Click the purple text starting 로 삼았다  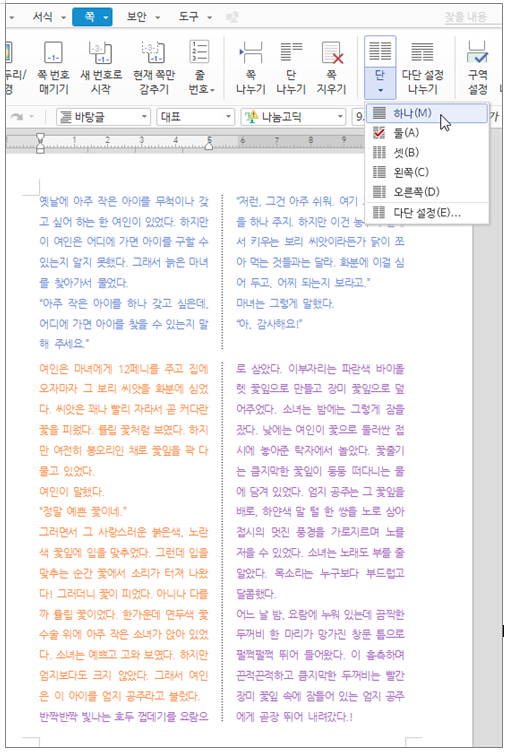(x=320, y=480)
